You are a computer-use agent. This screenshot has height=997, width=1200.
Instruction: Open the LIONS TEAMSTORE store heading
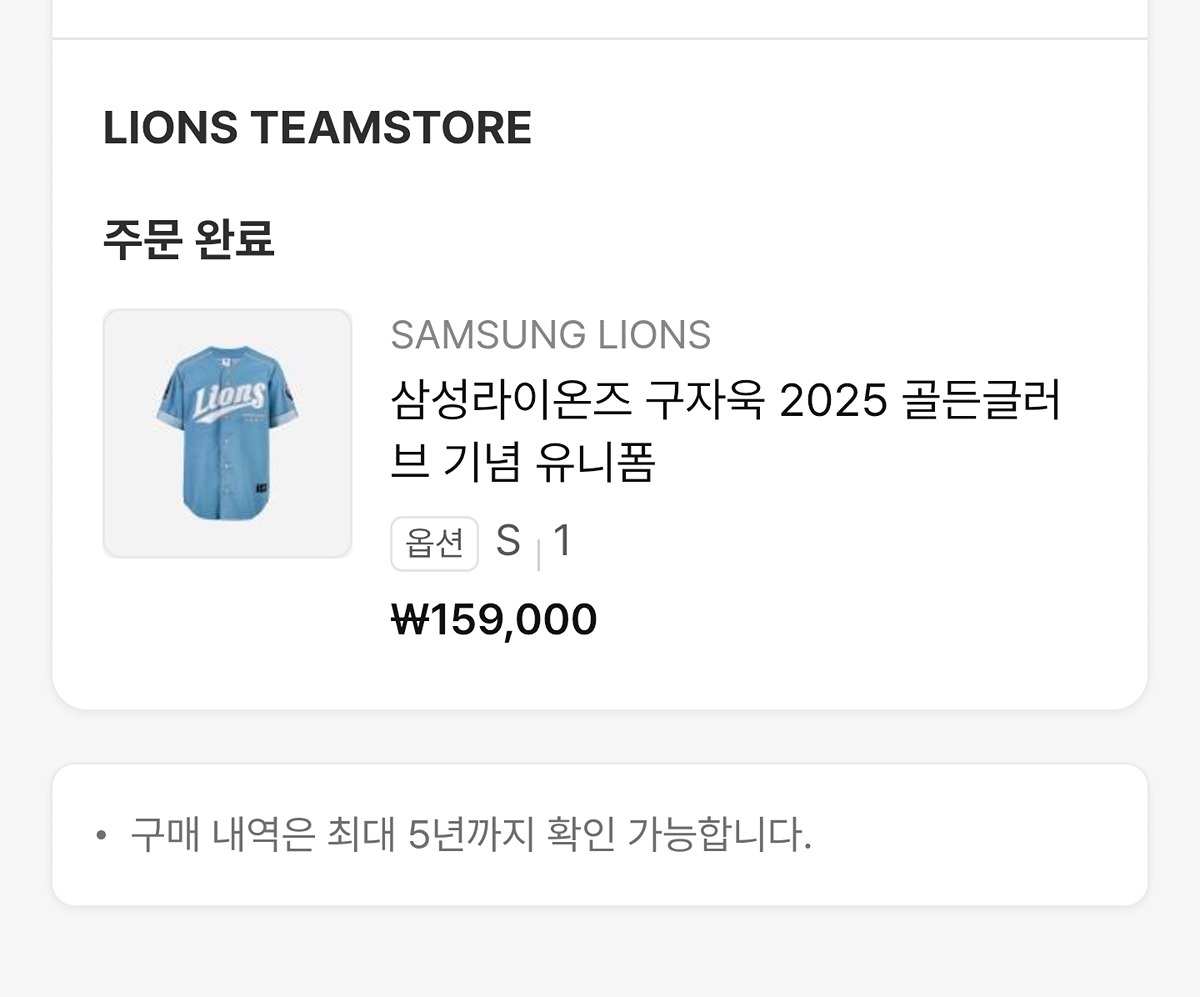pyautogui.click(x=317, y=128)
